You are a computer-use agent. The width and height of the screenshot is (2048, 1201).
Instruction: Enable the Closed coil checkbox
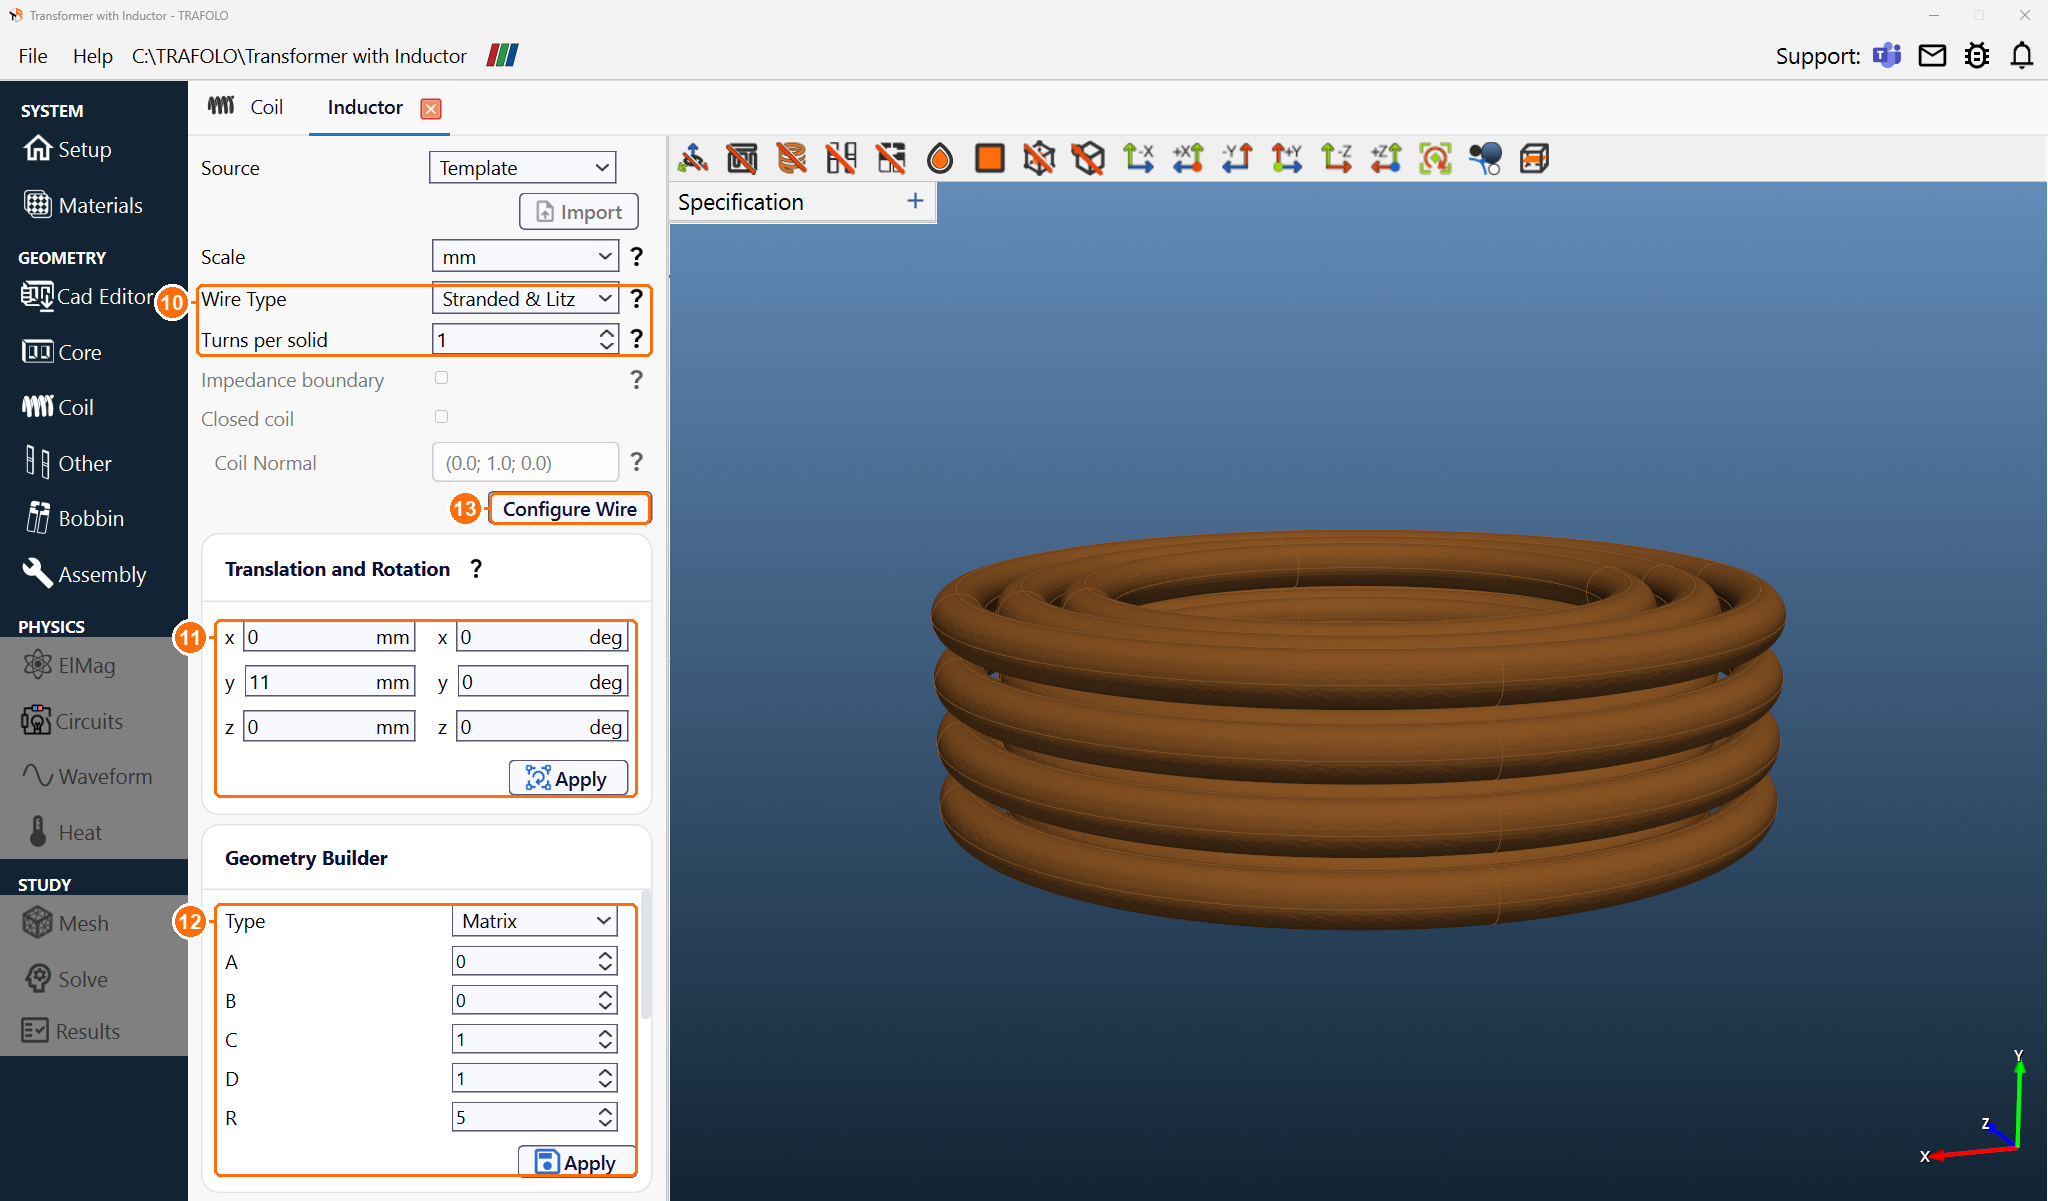(x=441, y=417)
